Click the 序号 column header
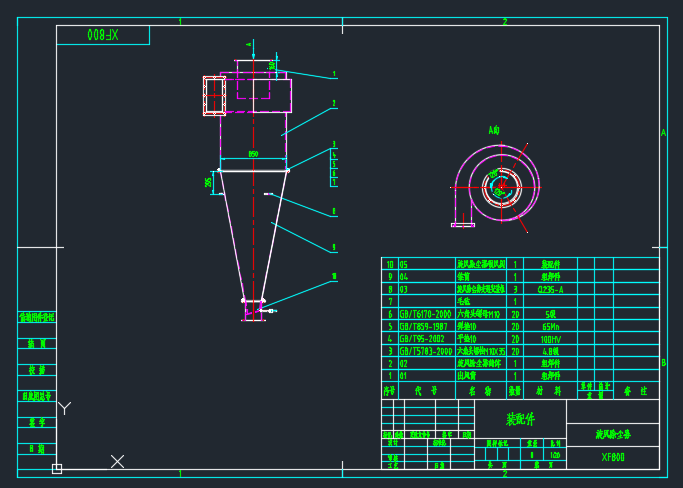Image resolution: width=683 pixels, height=488 pixels. [389, 391]
